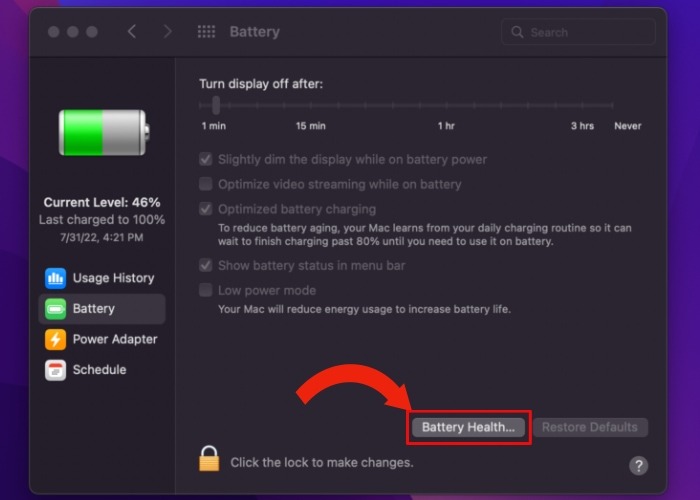Open the Battery Health dialog
The height and width of the screenshot is (500, 700).
[468, 427]
